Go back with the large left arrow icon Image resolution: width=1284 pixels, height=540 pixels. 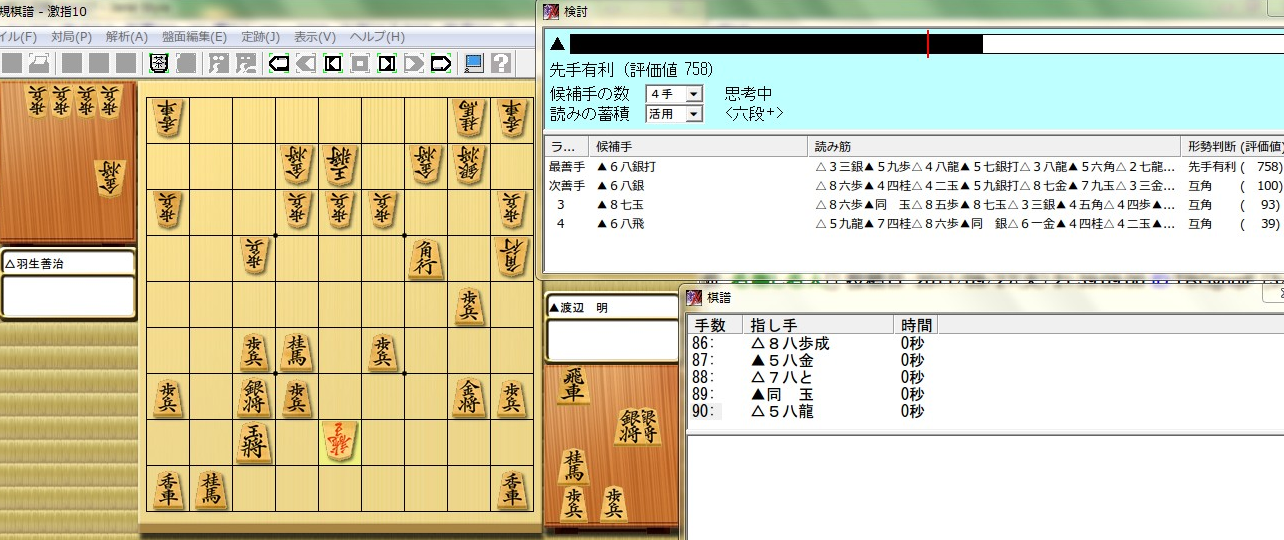[x=279, y=64]
